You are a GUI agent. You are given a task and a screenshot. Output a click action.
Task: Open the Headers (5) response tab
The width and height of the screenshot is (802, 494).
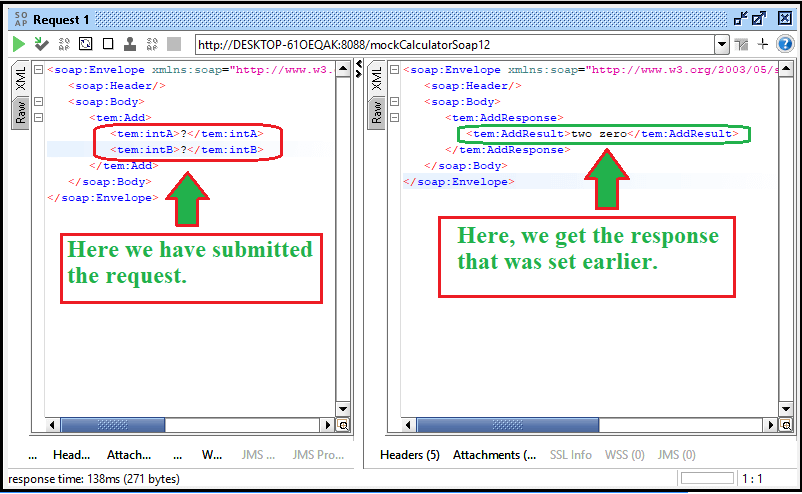pos(409,455)
